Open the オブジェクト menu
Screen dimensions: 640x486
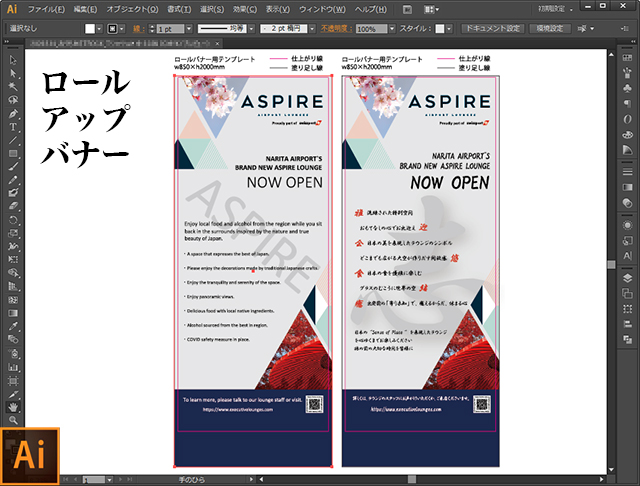(x=132, y=9)
